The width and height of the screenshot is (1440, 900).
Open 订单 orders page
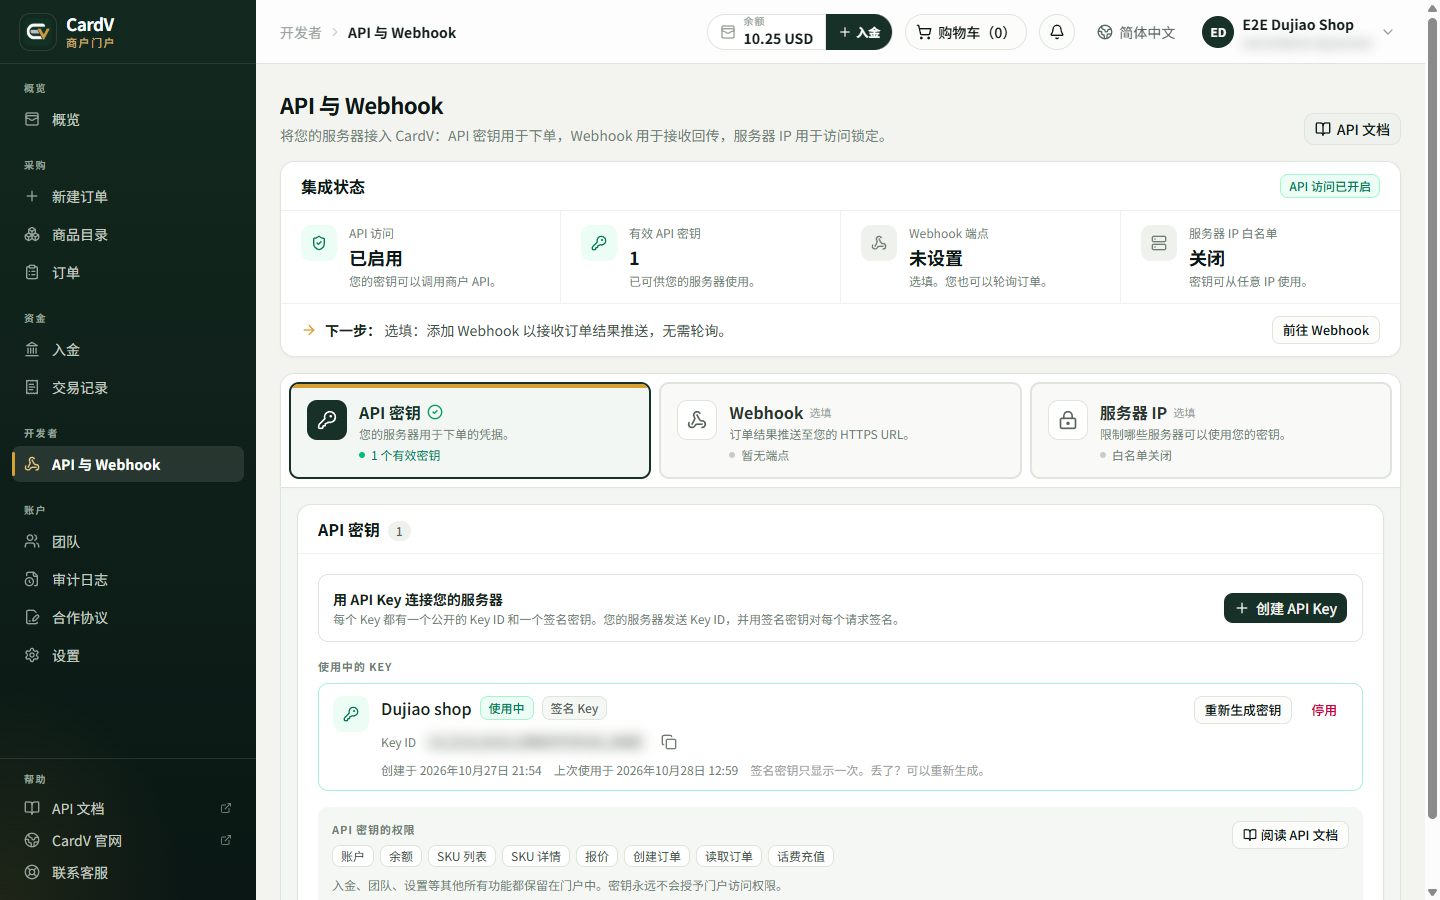(x=128, y=272)
